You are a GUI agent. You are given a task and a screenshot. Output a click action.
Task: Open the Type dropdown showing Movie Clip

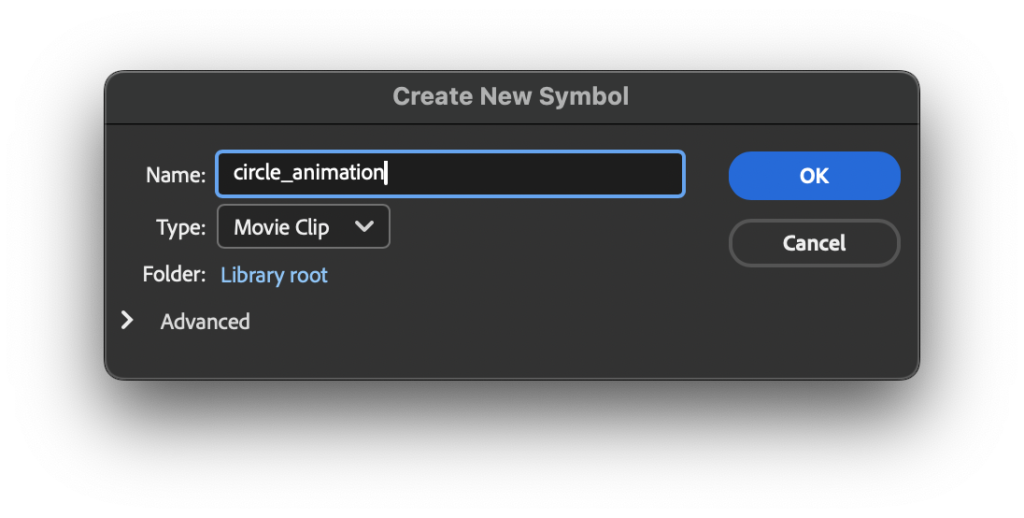303,227
